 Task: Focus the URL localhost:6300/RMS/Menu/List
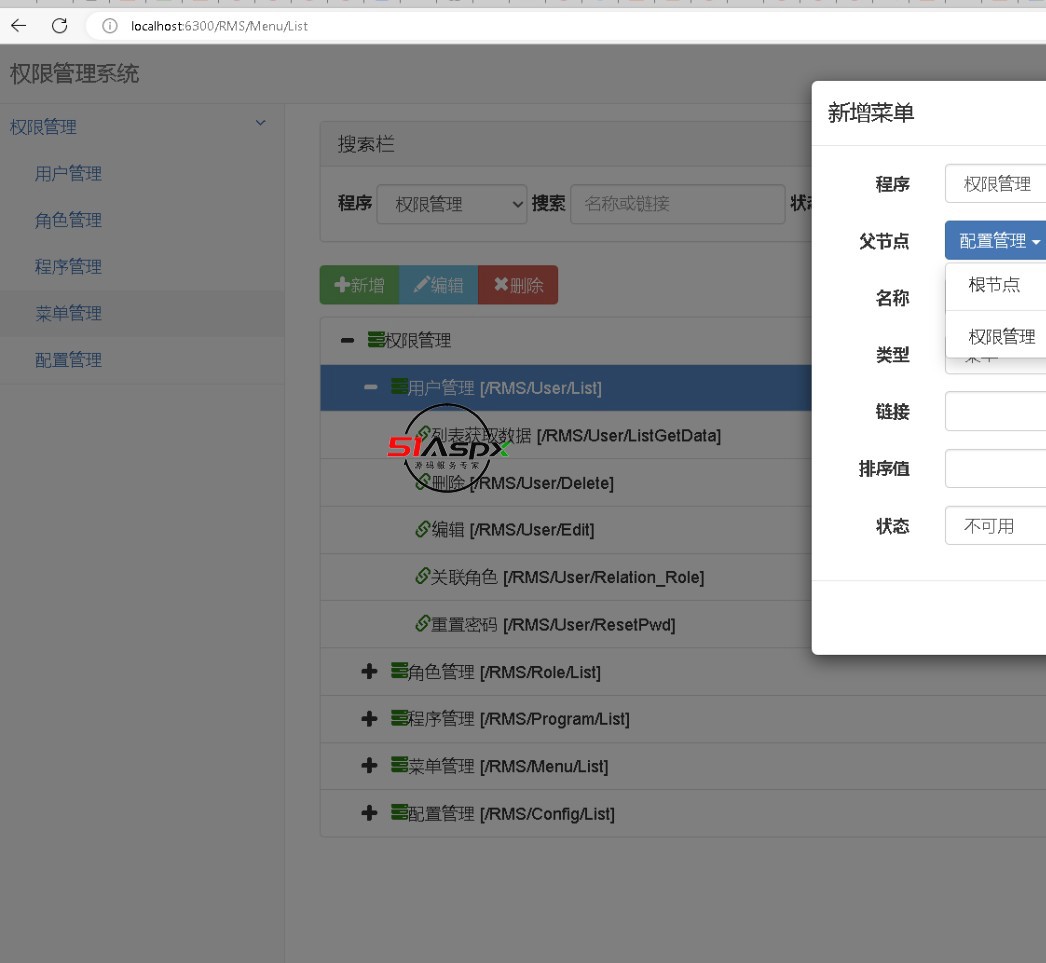click(219, 26)
